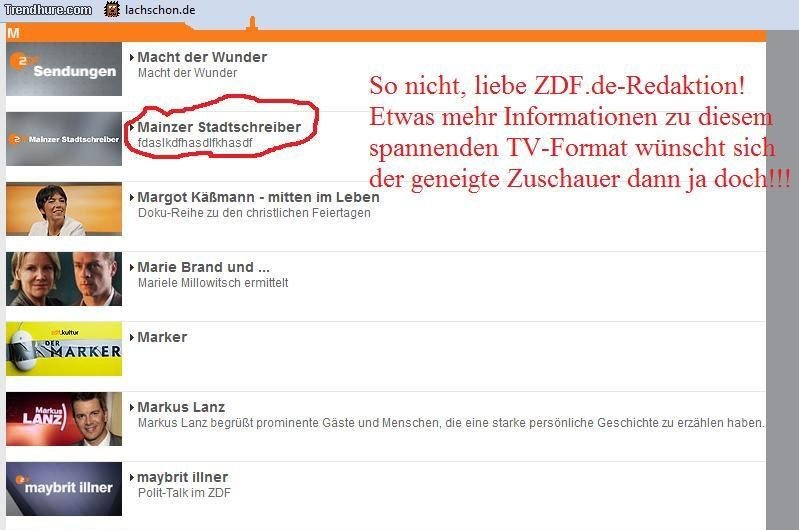
Task: Open Mainzer Stadtschreiber show link
Action: 219,127
